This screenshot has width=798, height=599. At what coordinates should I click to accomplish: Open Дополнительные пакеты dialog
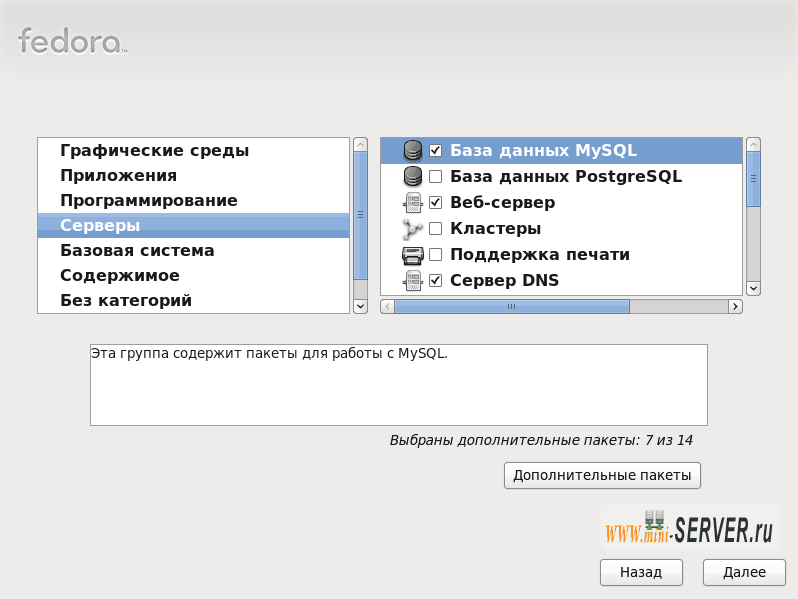point(602,475)
